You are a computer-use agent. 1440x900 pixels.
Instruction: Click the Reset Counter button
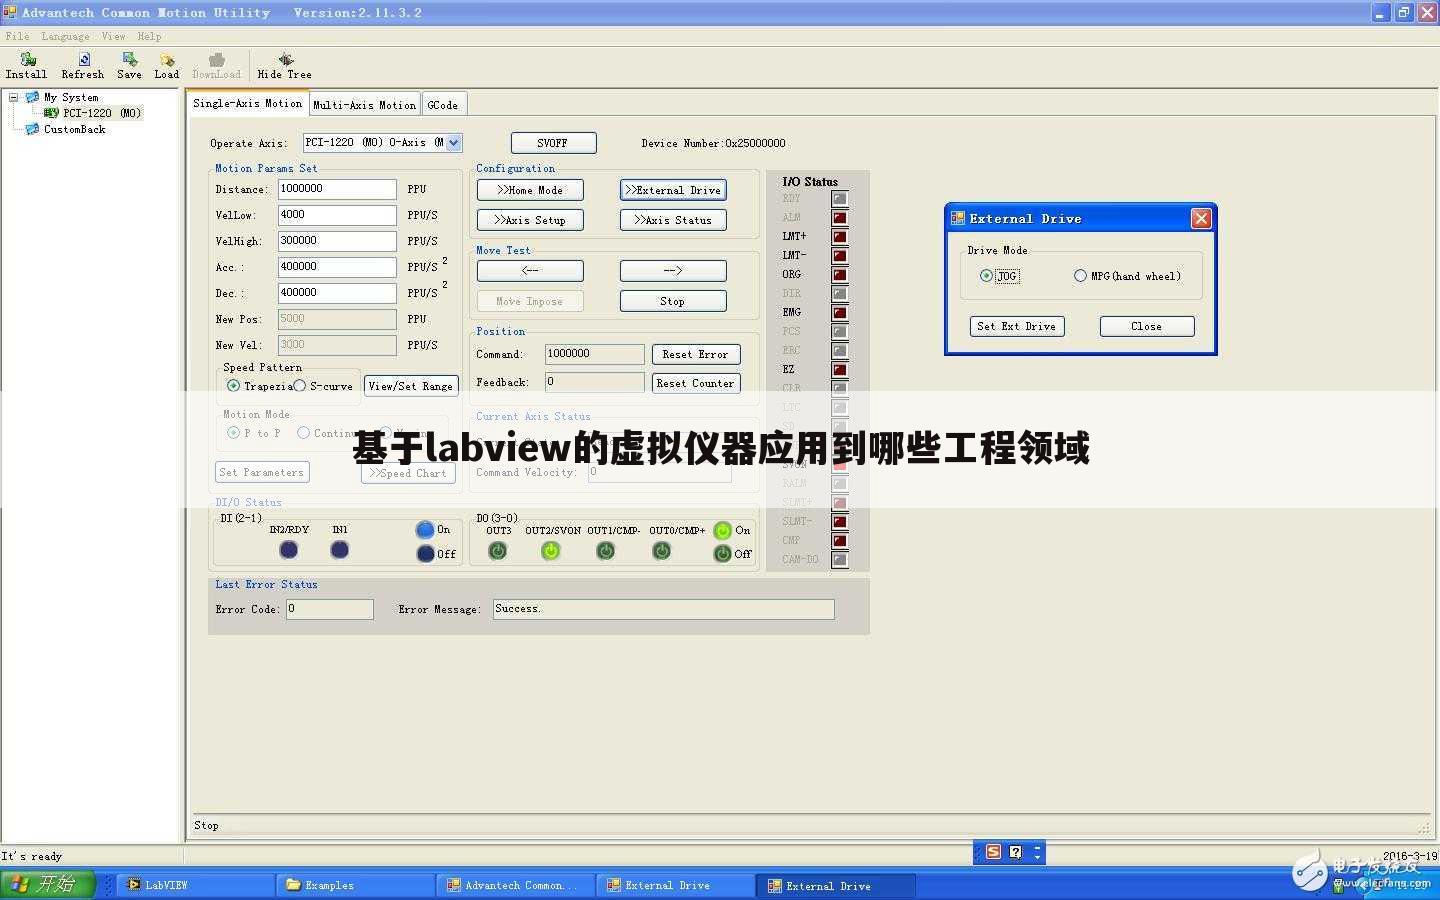696,383
